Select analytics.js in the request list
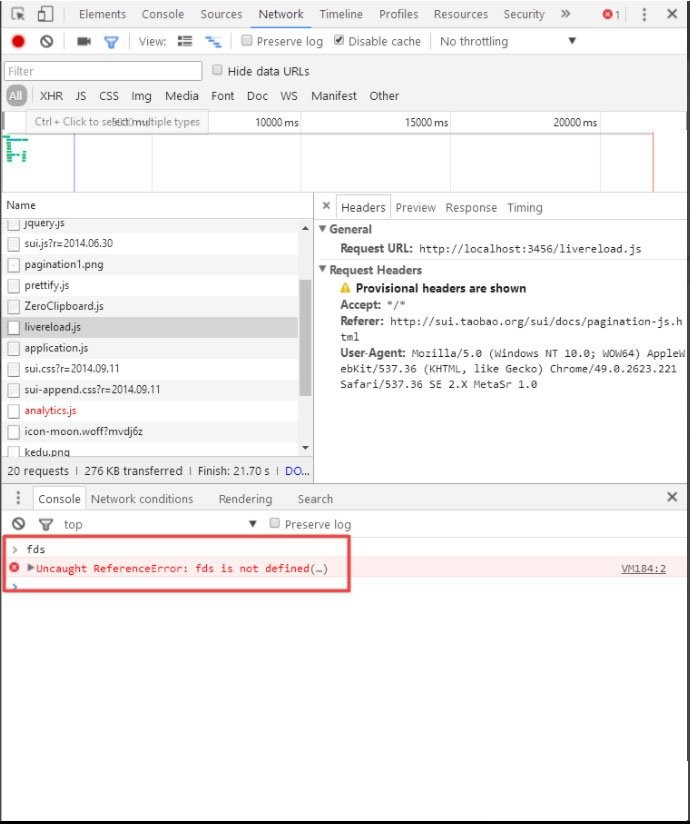The height and width of the screenshot is (824, 690). click(x=50, y=410)
